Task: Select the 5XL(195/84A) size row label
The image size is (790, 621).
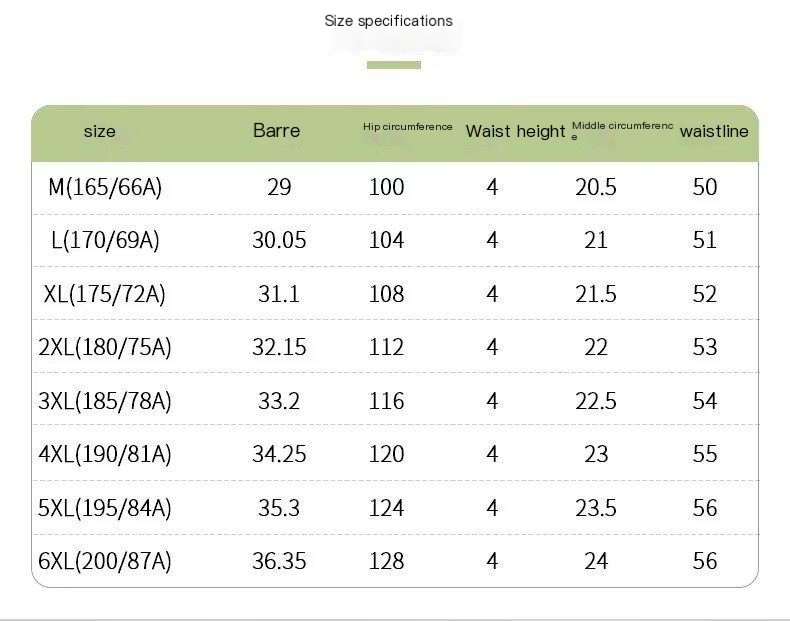Action: (x=105, y=508)
